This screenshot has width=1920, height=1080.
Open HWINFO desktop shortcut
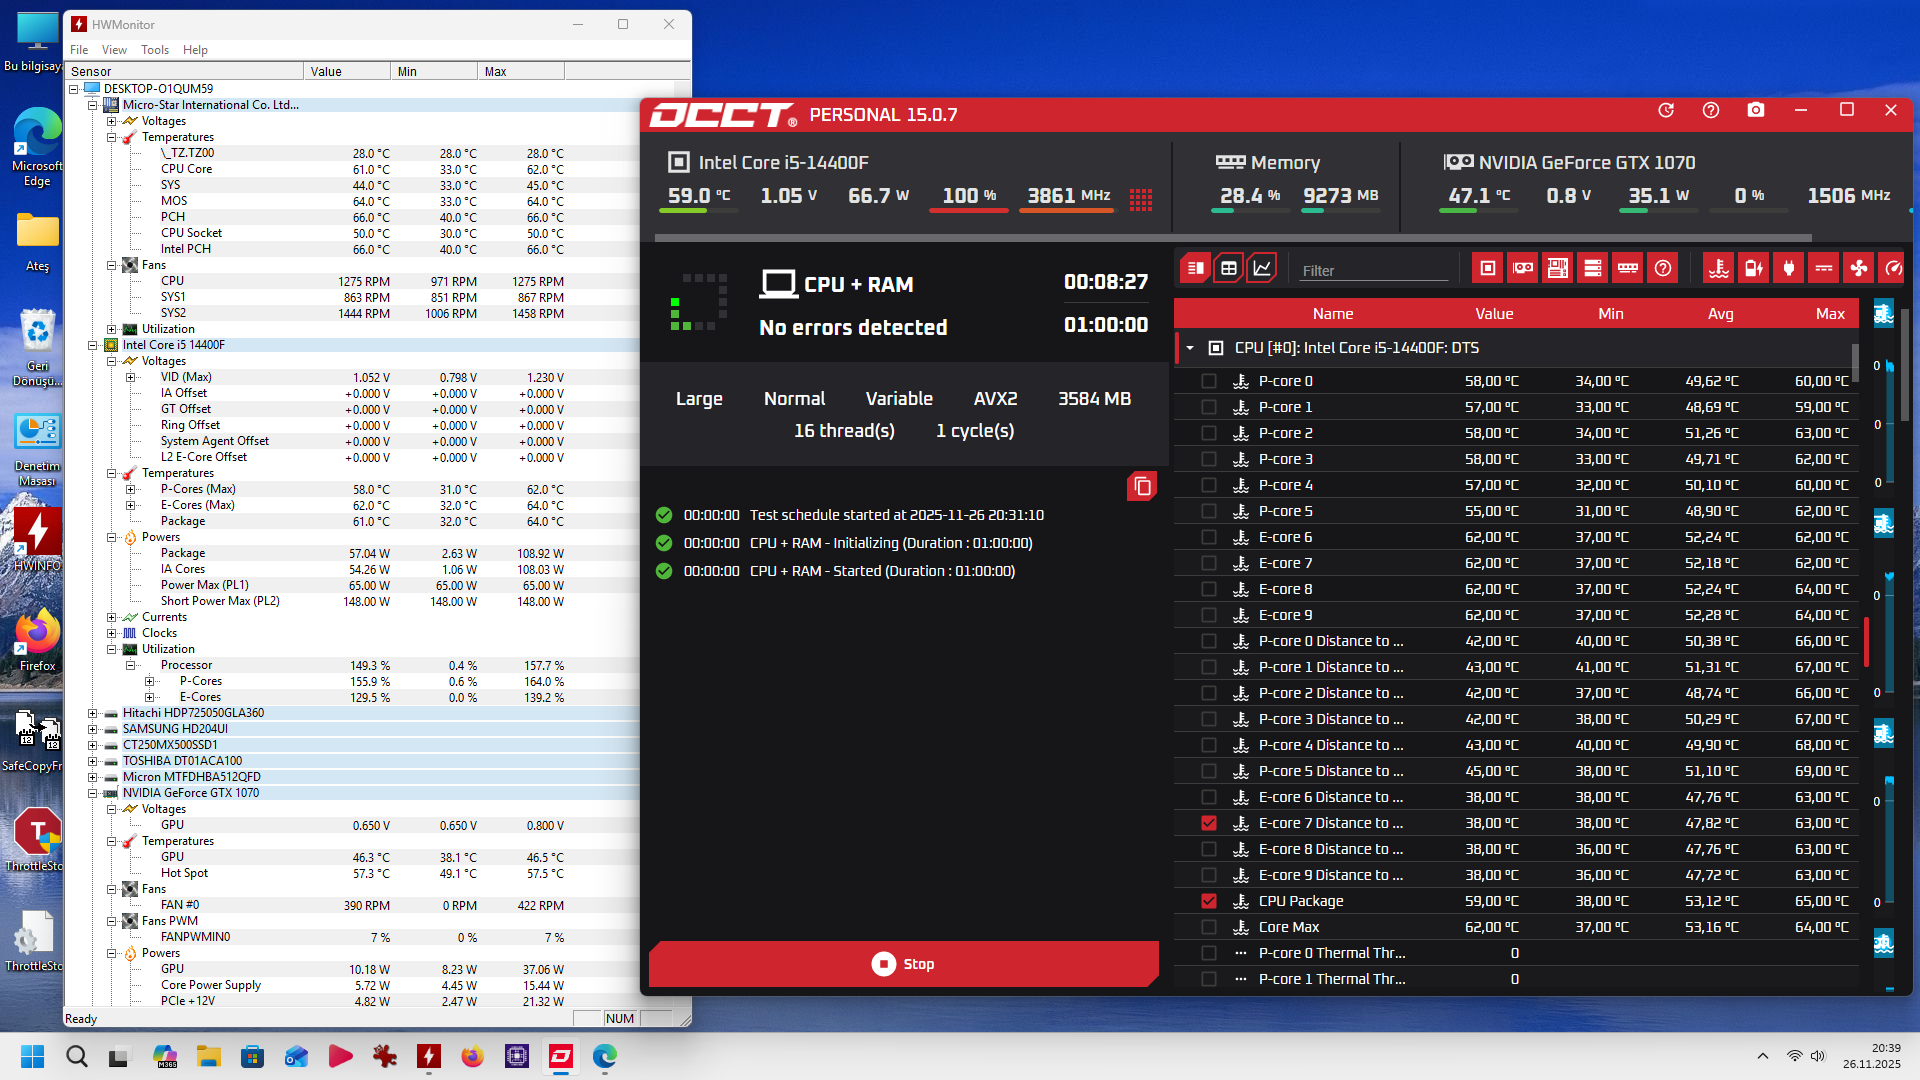(37, 539)
